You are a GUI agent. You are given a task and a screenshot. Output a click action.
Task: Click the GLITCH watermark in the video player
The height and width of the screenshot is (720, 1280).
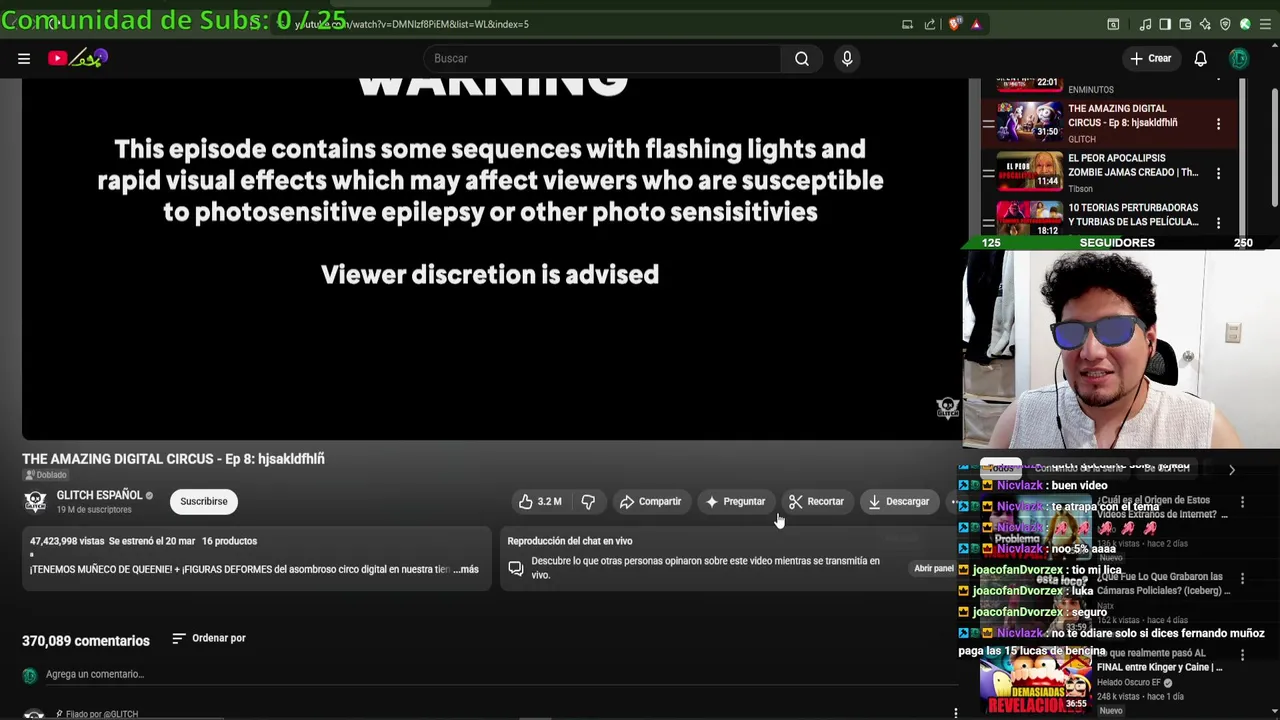click(947, 408)
